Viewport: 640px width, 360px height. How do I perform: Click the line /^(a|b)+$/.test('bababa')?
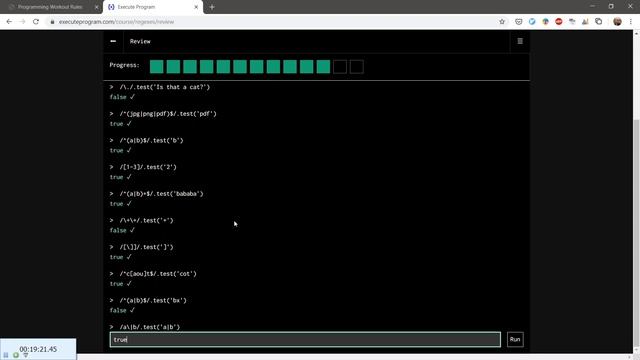pyautogui.click(x=161, y=194)
